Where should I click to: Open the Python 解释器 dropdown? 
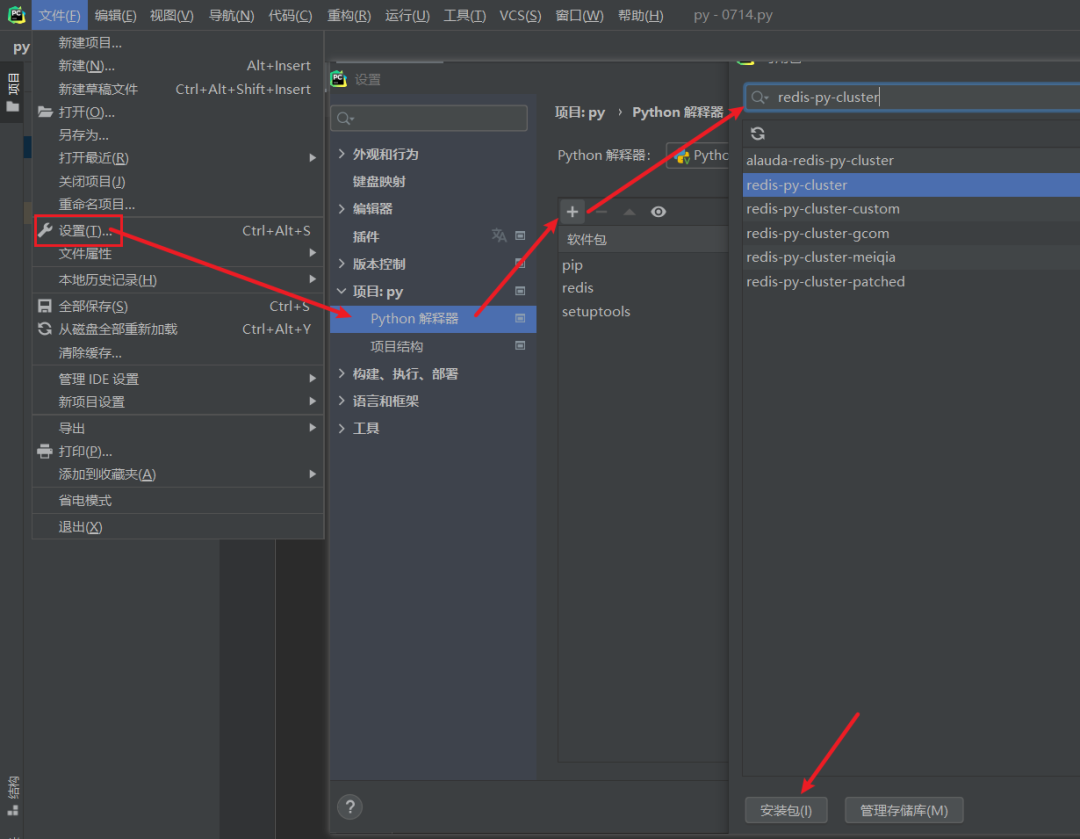(x=697, y=156)
